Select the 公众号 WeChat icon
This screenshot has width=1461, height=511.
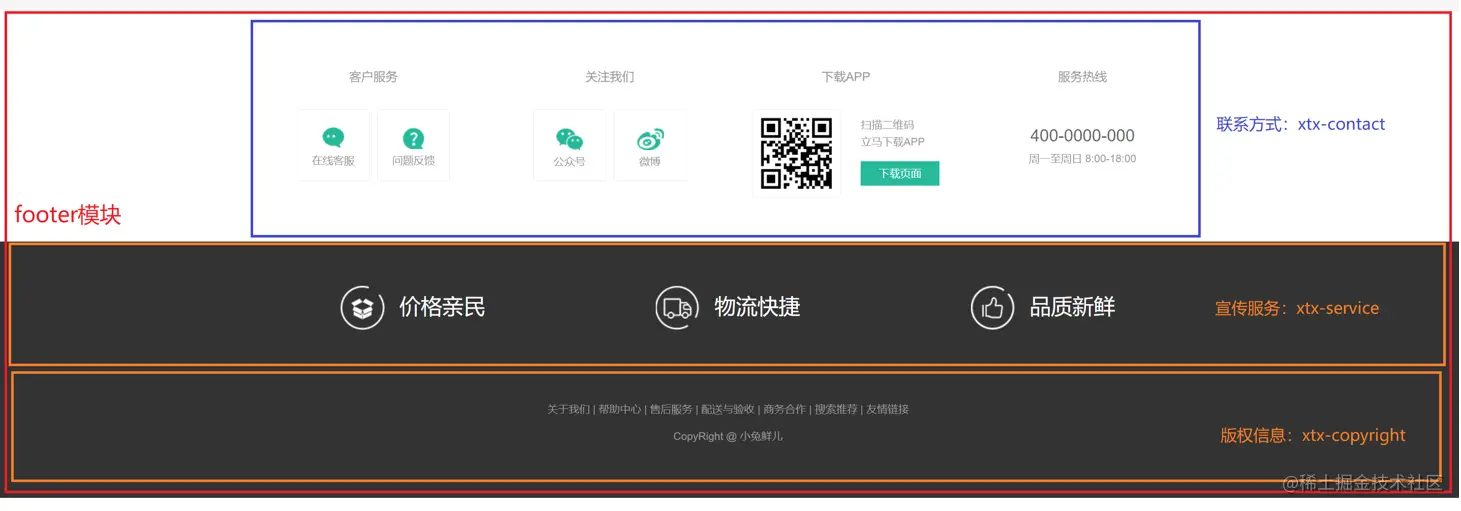pos(569,139)
